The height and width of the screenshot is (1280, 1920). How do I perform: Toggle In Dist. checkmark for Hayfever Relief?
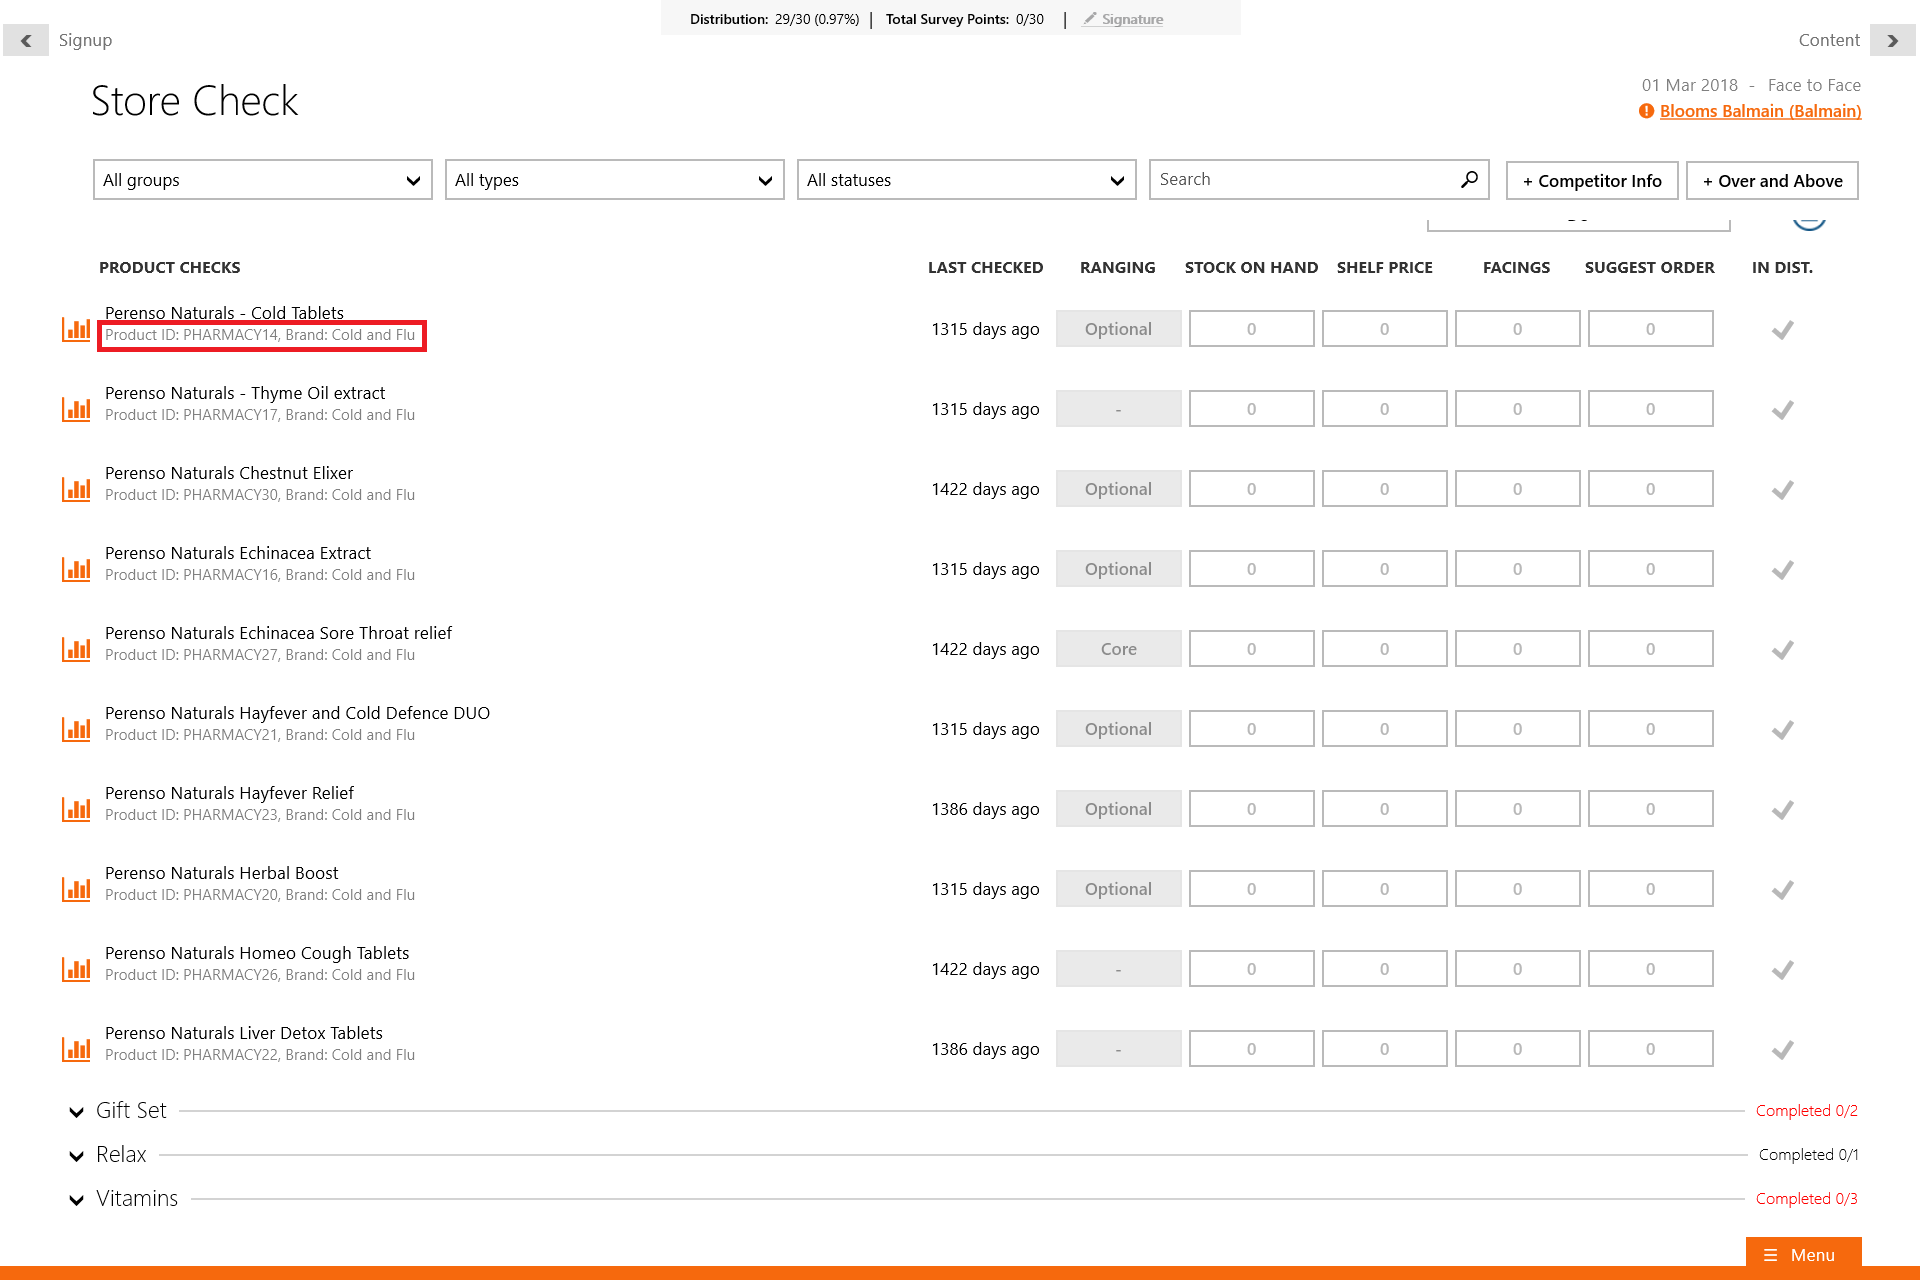[1782, 809]
